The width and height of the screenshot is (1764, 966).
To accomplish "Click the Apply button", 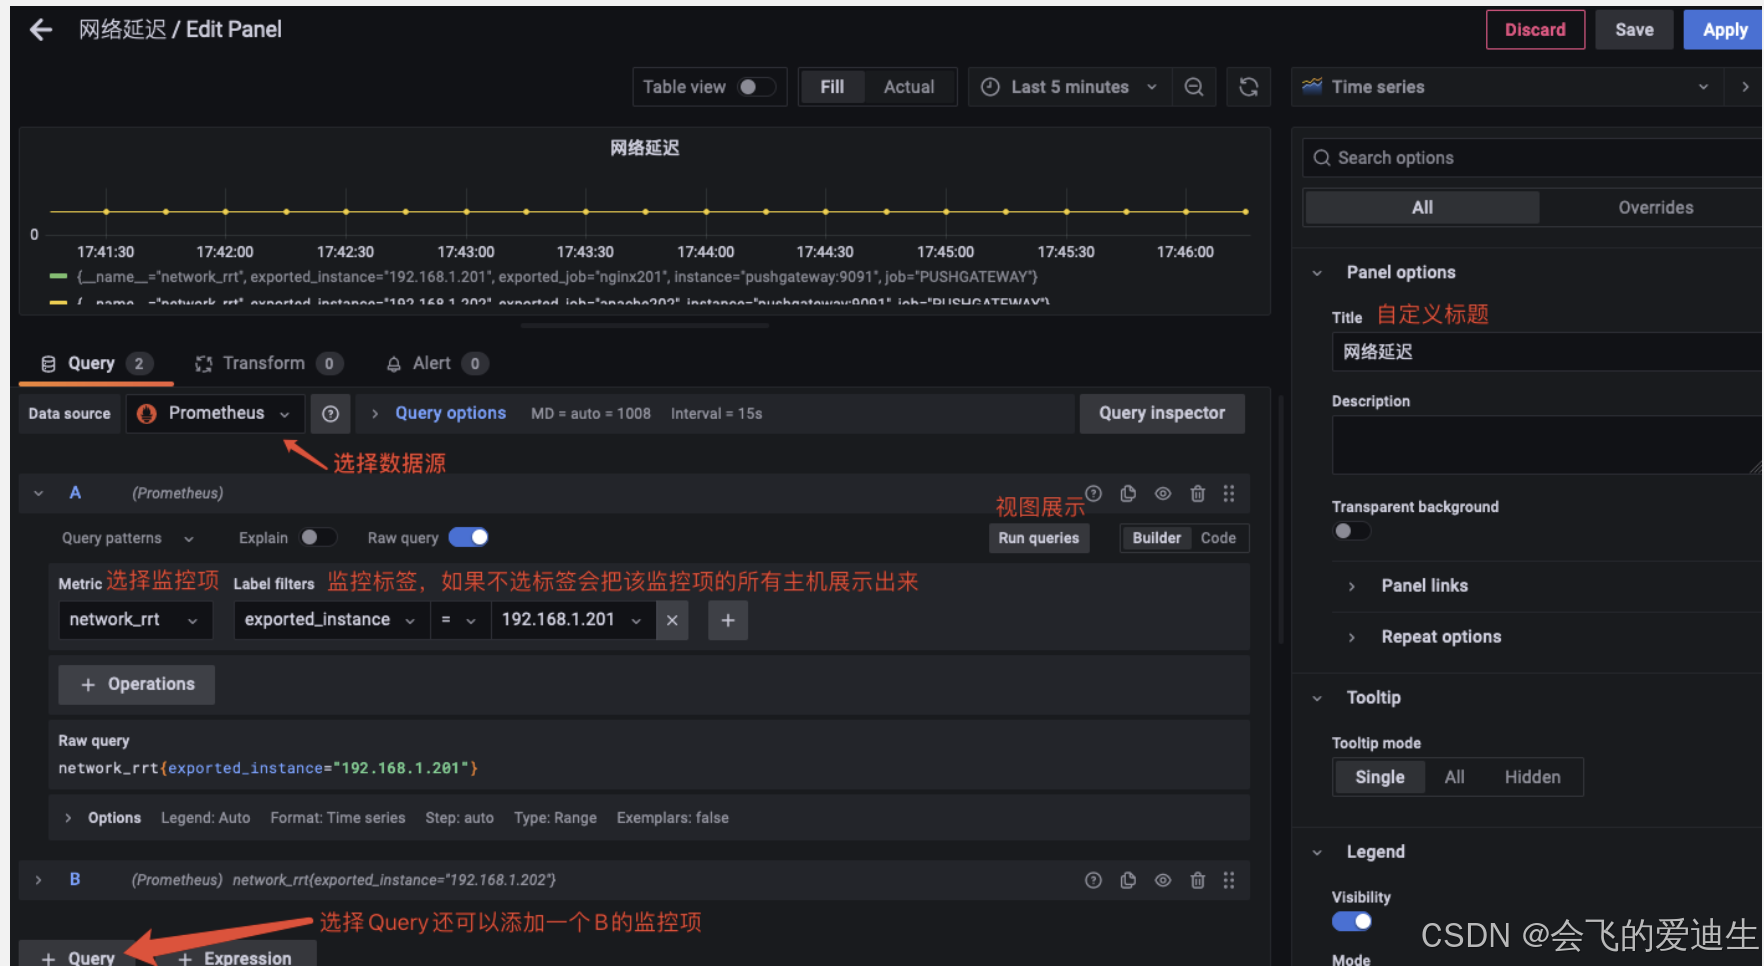I will point(1725,30).
